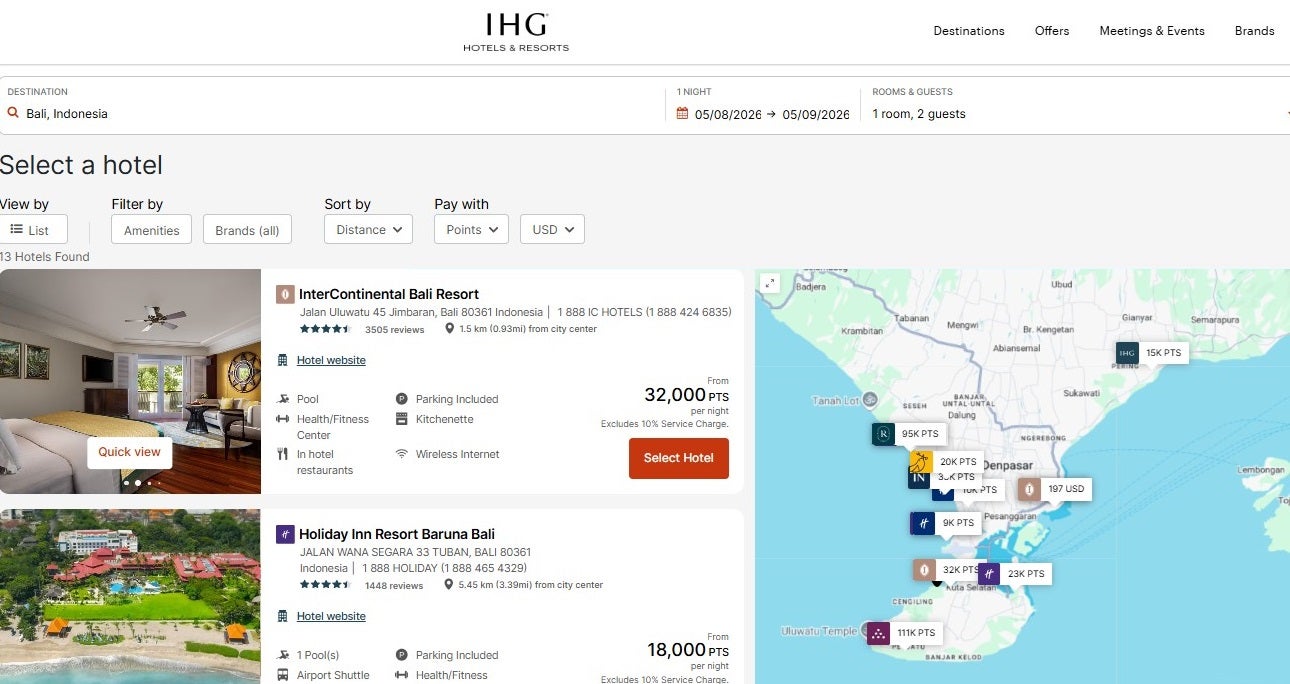Select Hotel for InterContinental Bali Resort
The image size is (1290, 684).
point(679,458)
